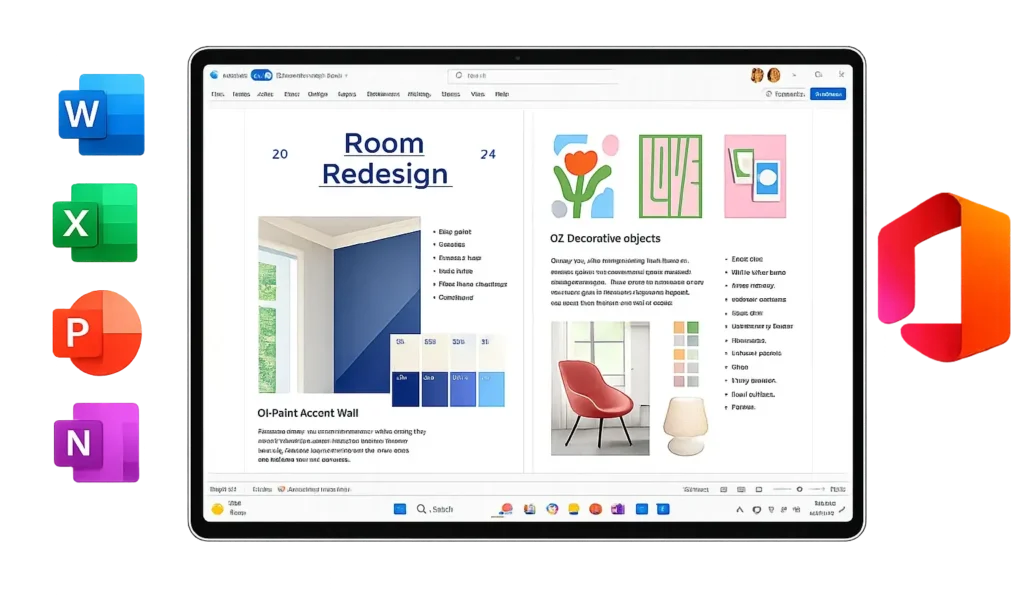Click the first user avatar in title bar
The image size is (1024, 595).
pyautogui.click(x=757, y=75)
